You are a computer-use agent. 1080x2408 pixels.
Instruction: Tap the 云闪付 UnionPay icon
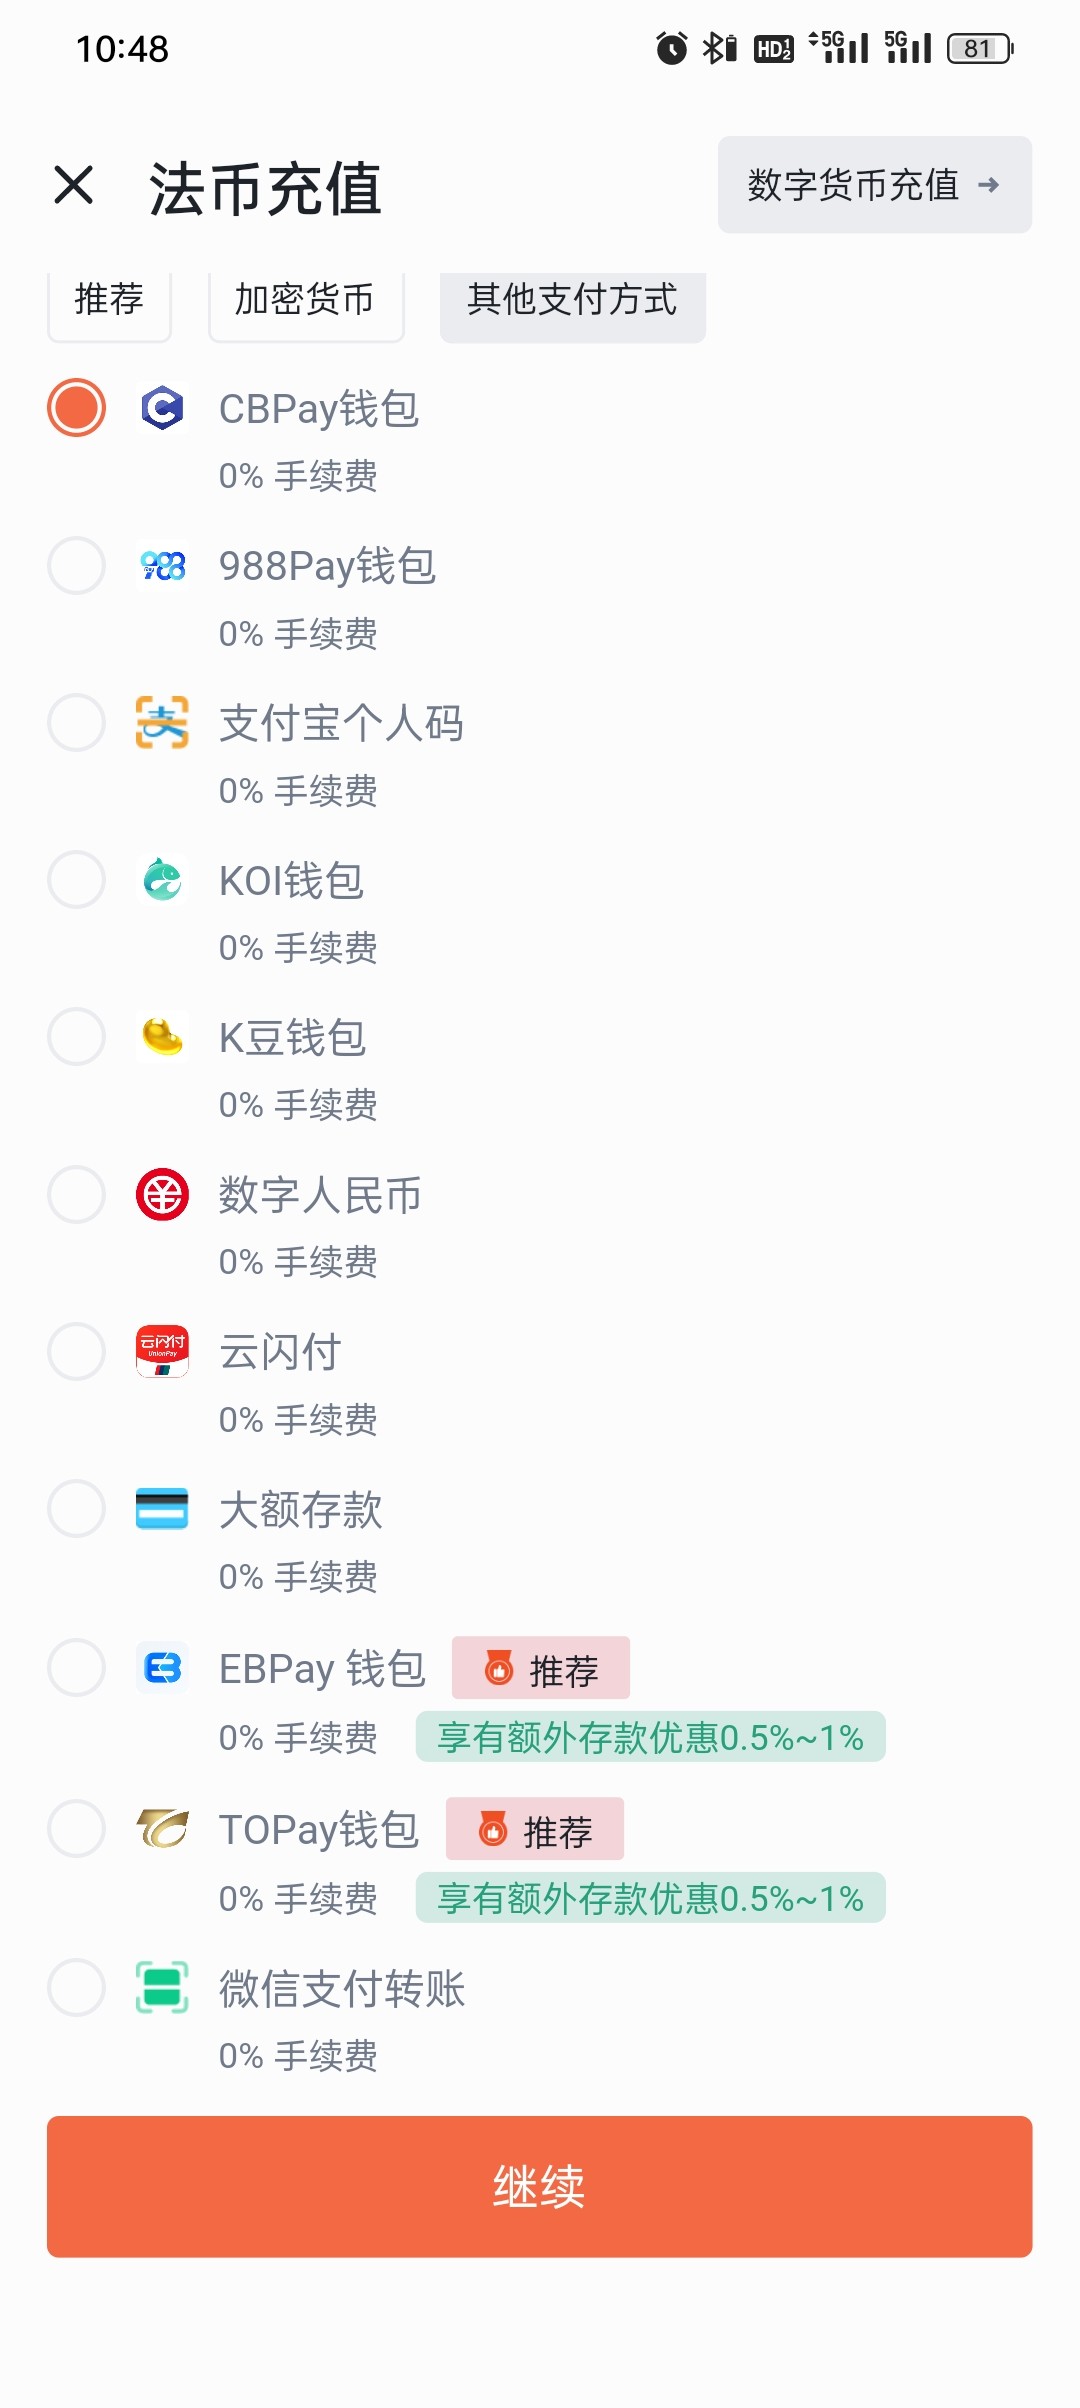162,1351
